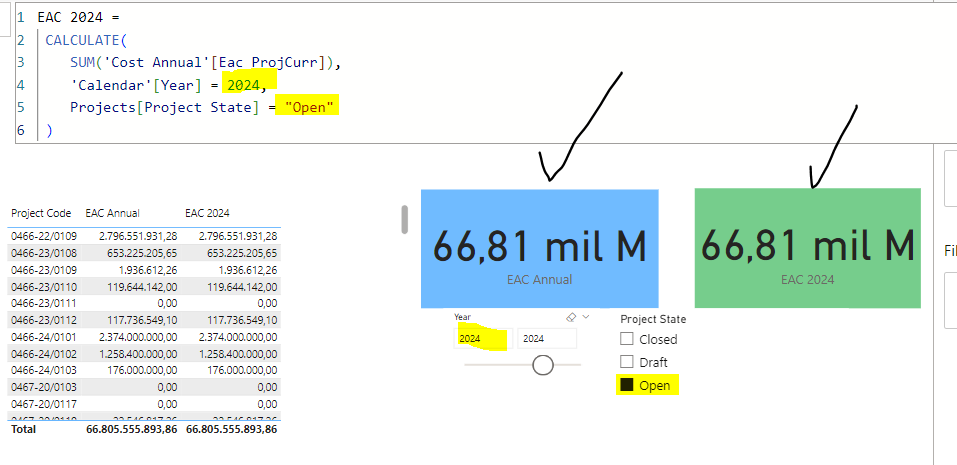Click the 'Calendar'[Year] reference in the formula
Screen dimensions: 957x465
tap(135, 85)
